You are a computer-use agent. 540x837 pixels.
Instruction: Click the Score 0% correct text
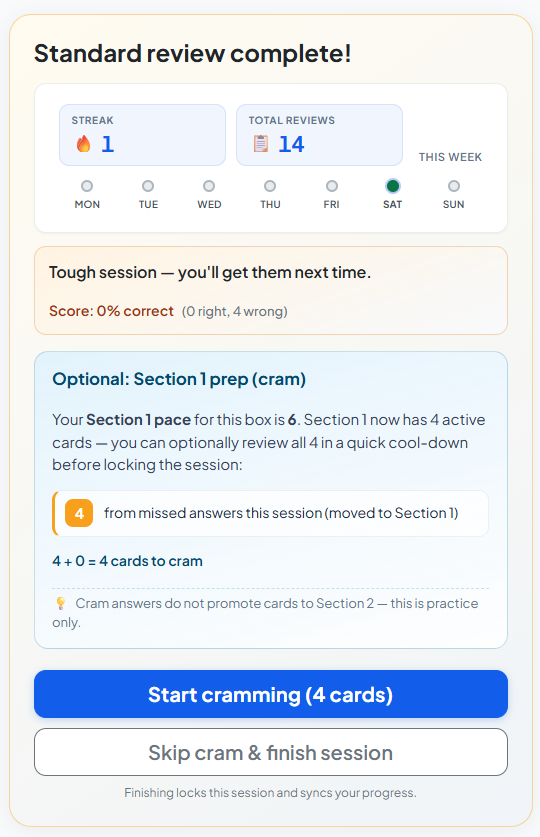(112, 311)
